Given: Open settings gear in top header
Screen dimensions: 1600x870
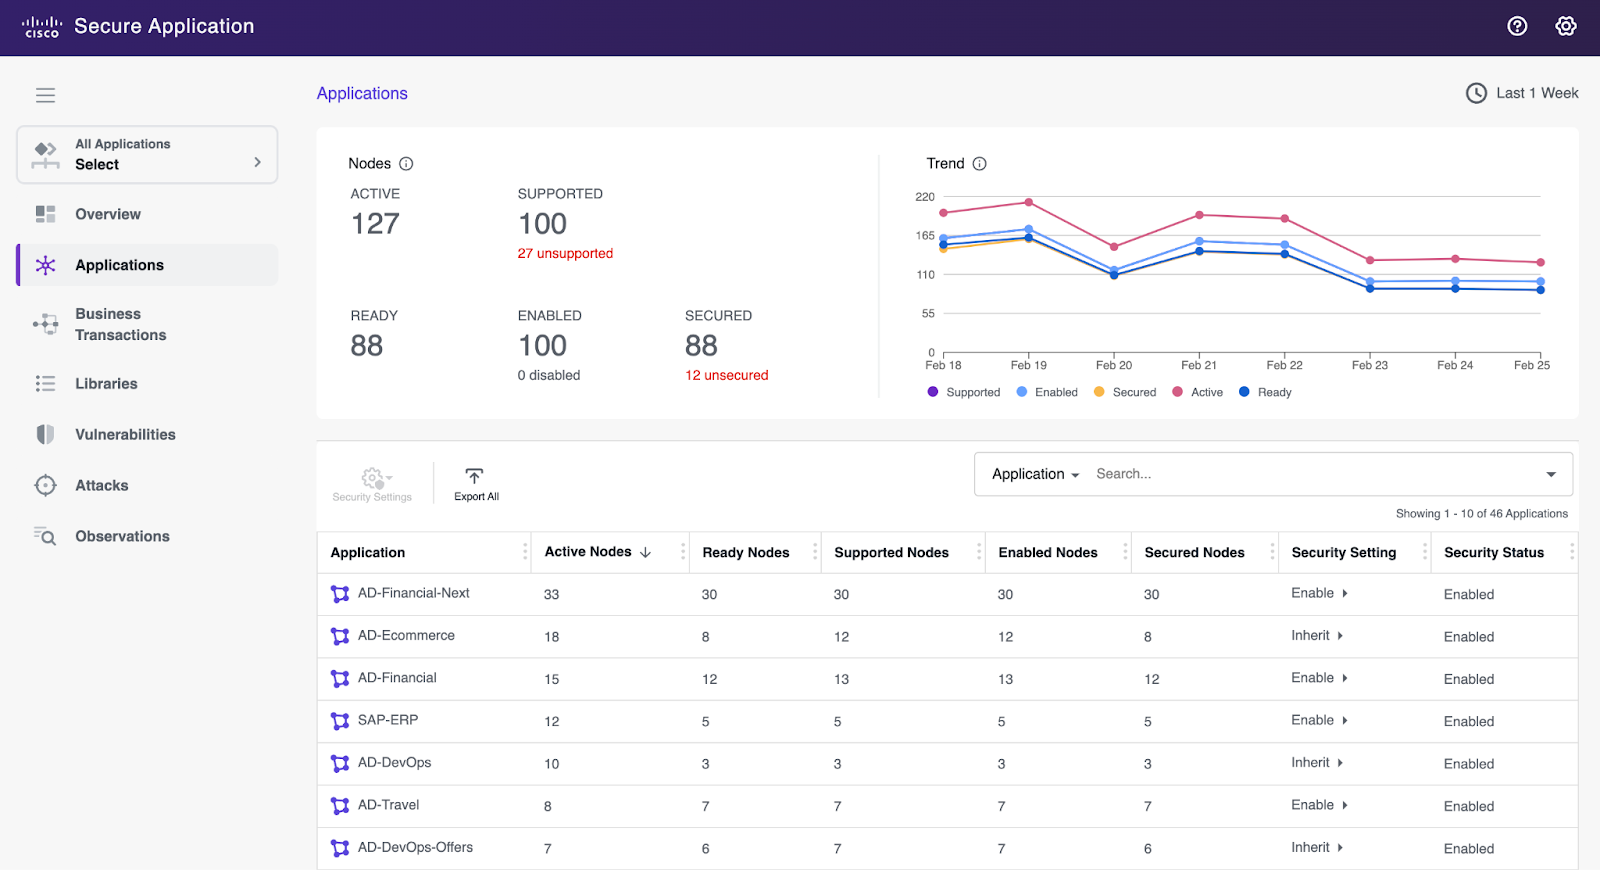Looking at the screenshot, I should (x=1566, y=26).
